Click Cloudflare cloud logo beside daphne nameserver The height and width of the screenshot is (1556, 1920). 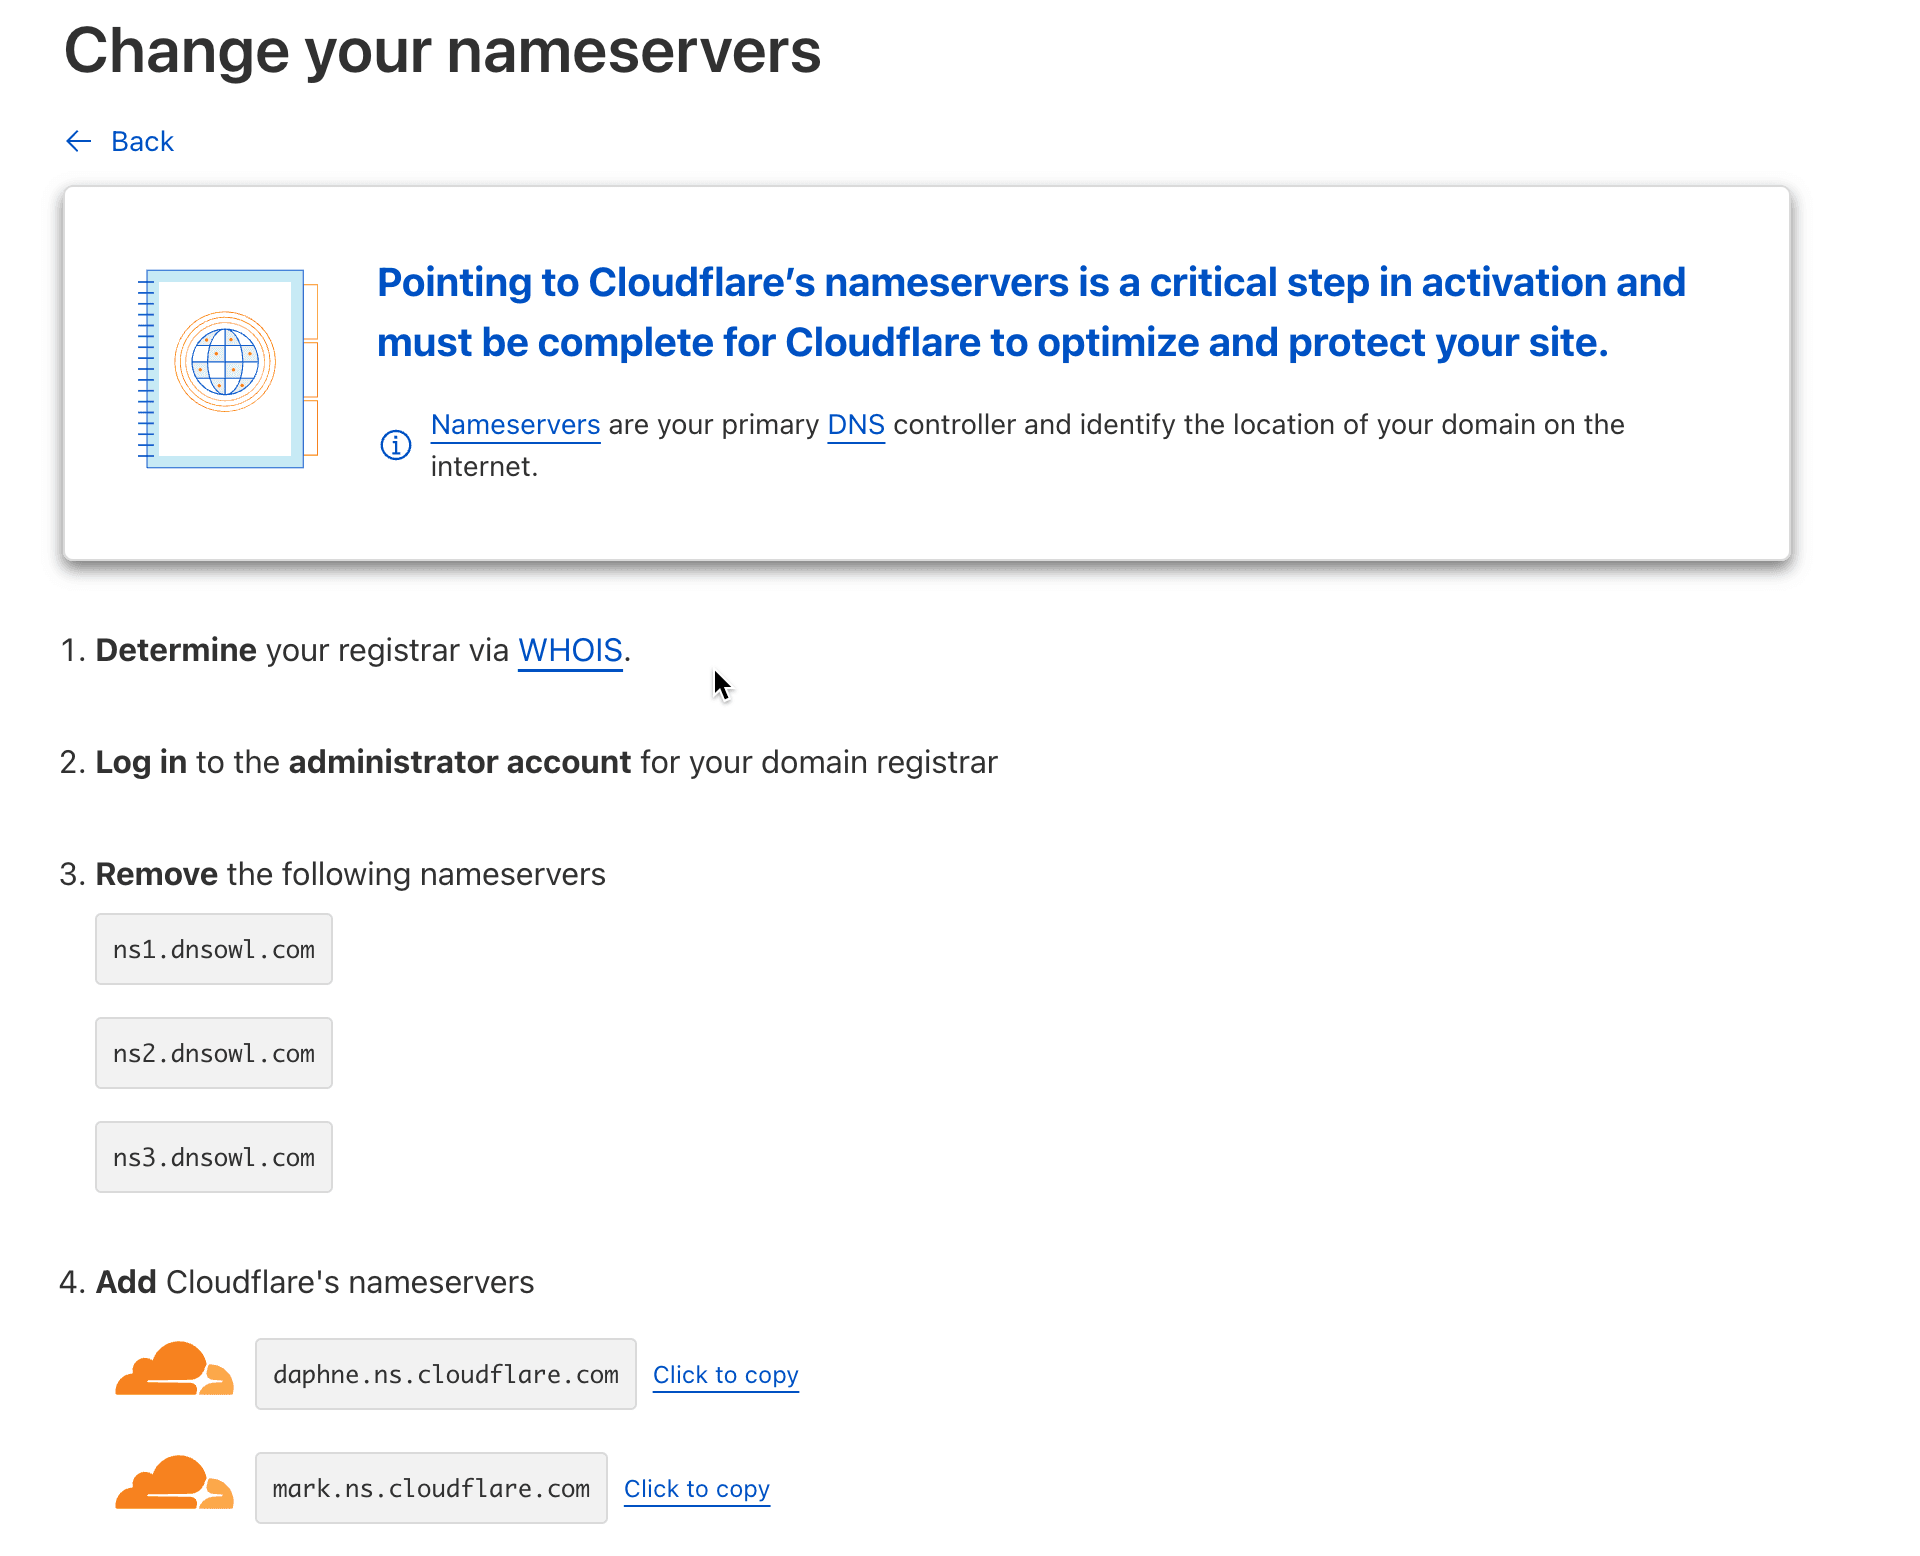coord(175,1369)
